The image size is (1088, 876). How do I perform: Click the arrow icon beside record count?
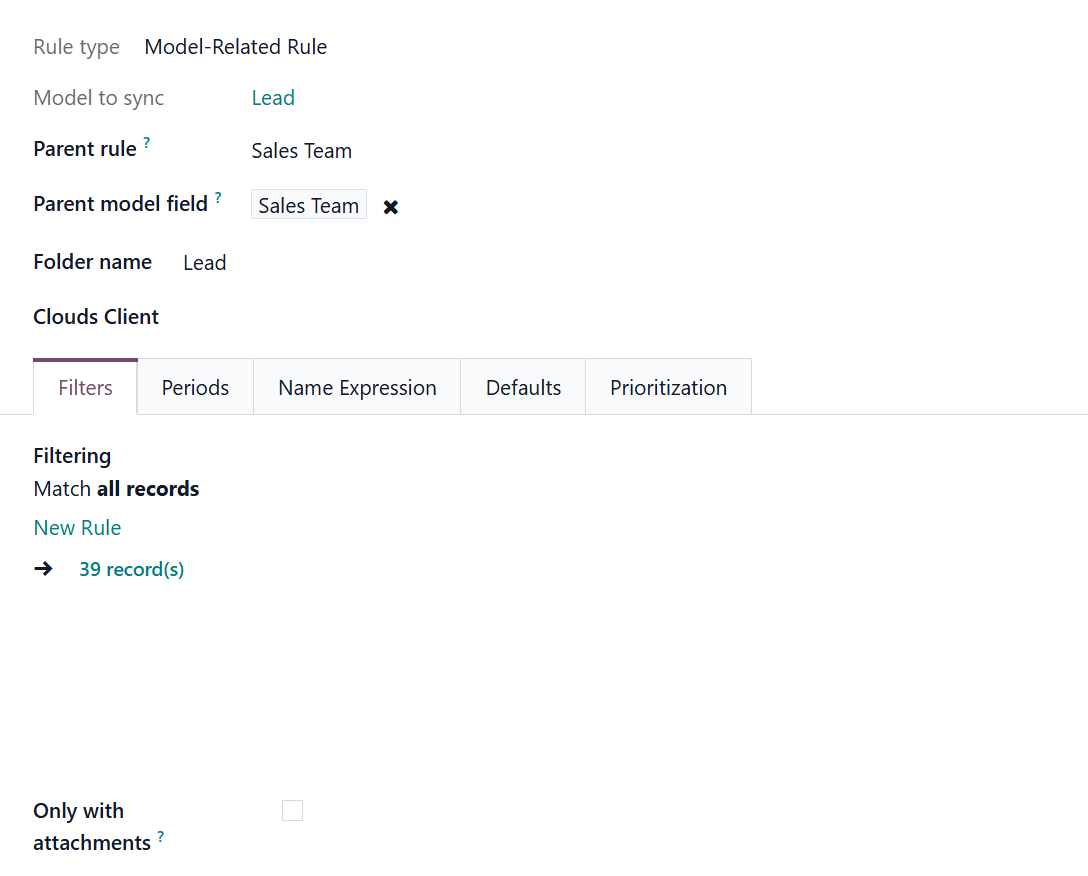pos(43,569)
